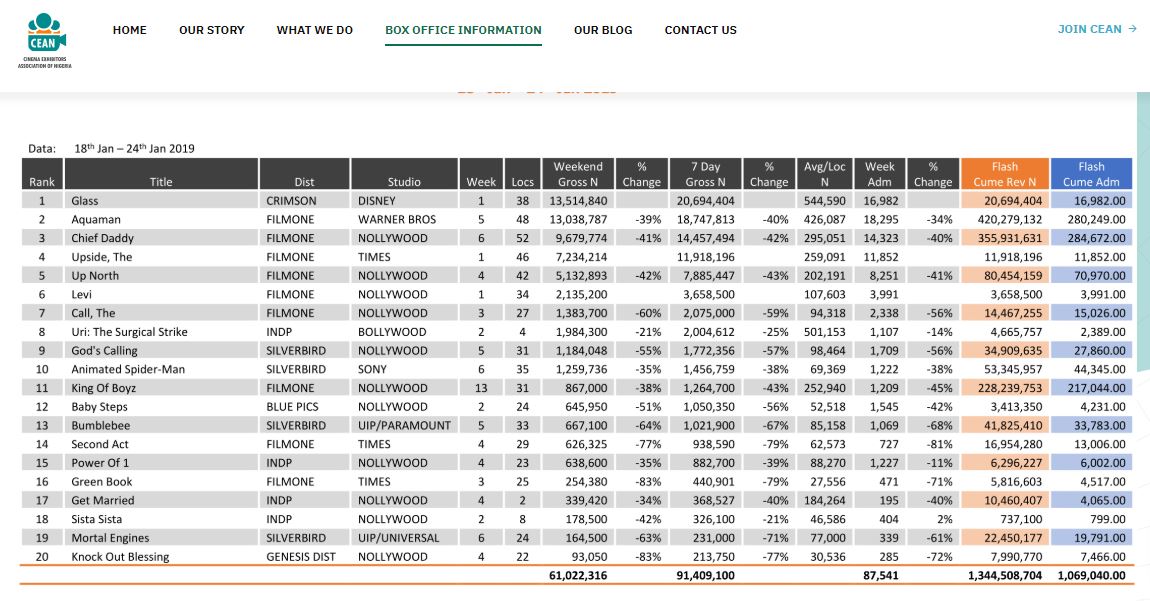Click BOLLYWOOD studio cell

[392, 332]
